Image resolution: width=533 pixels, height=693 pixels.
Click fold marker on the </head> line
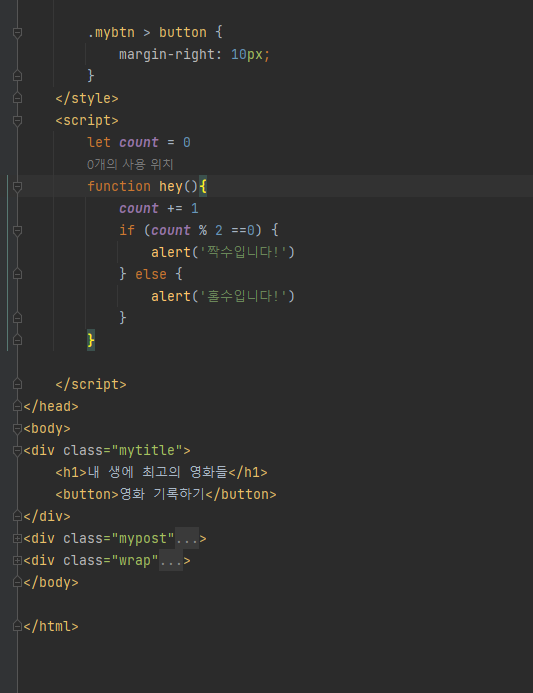(x=17, y=406)
